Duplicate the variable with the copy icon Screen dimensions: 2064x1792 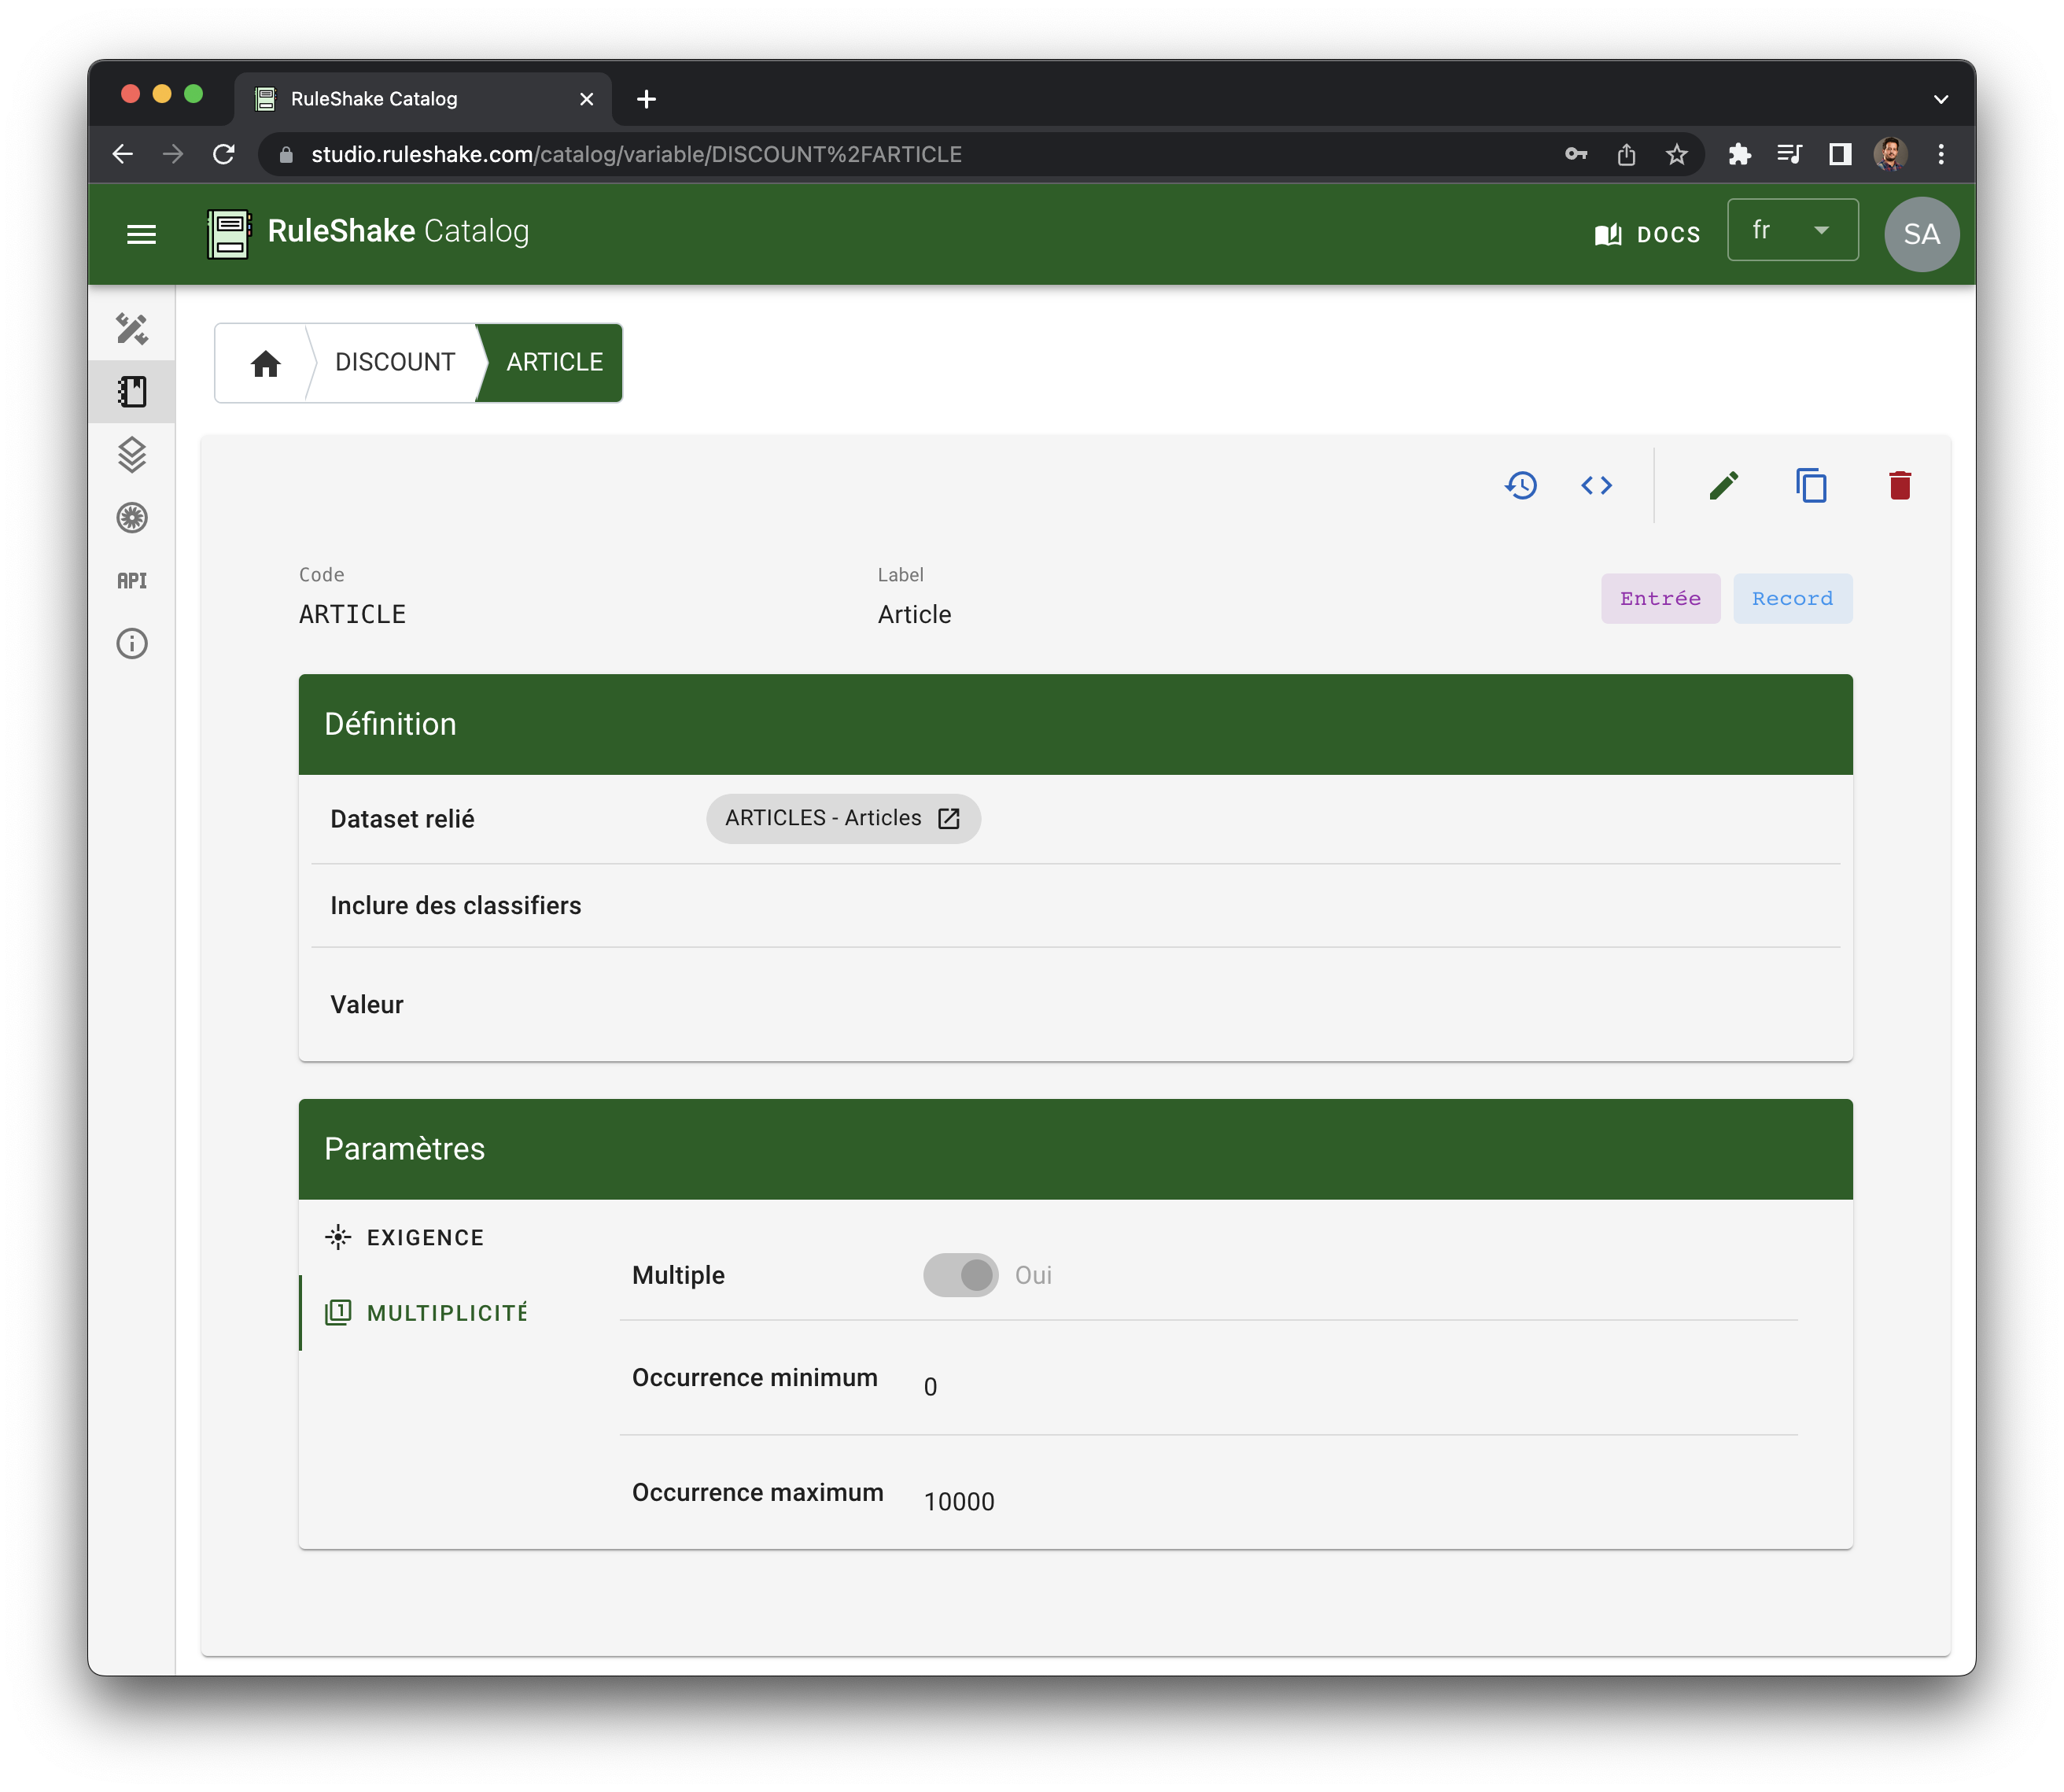[x=1811, y=486]
